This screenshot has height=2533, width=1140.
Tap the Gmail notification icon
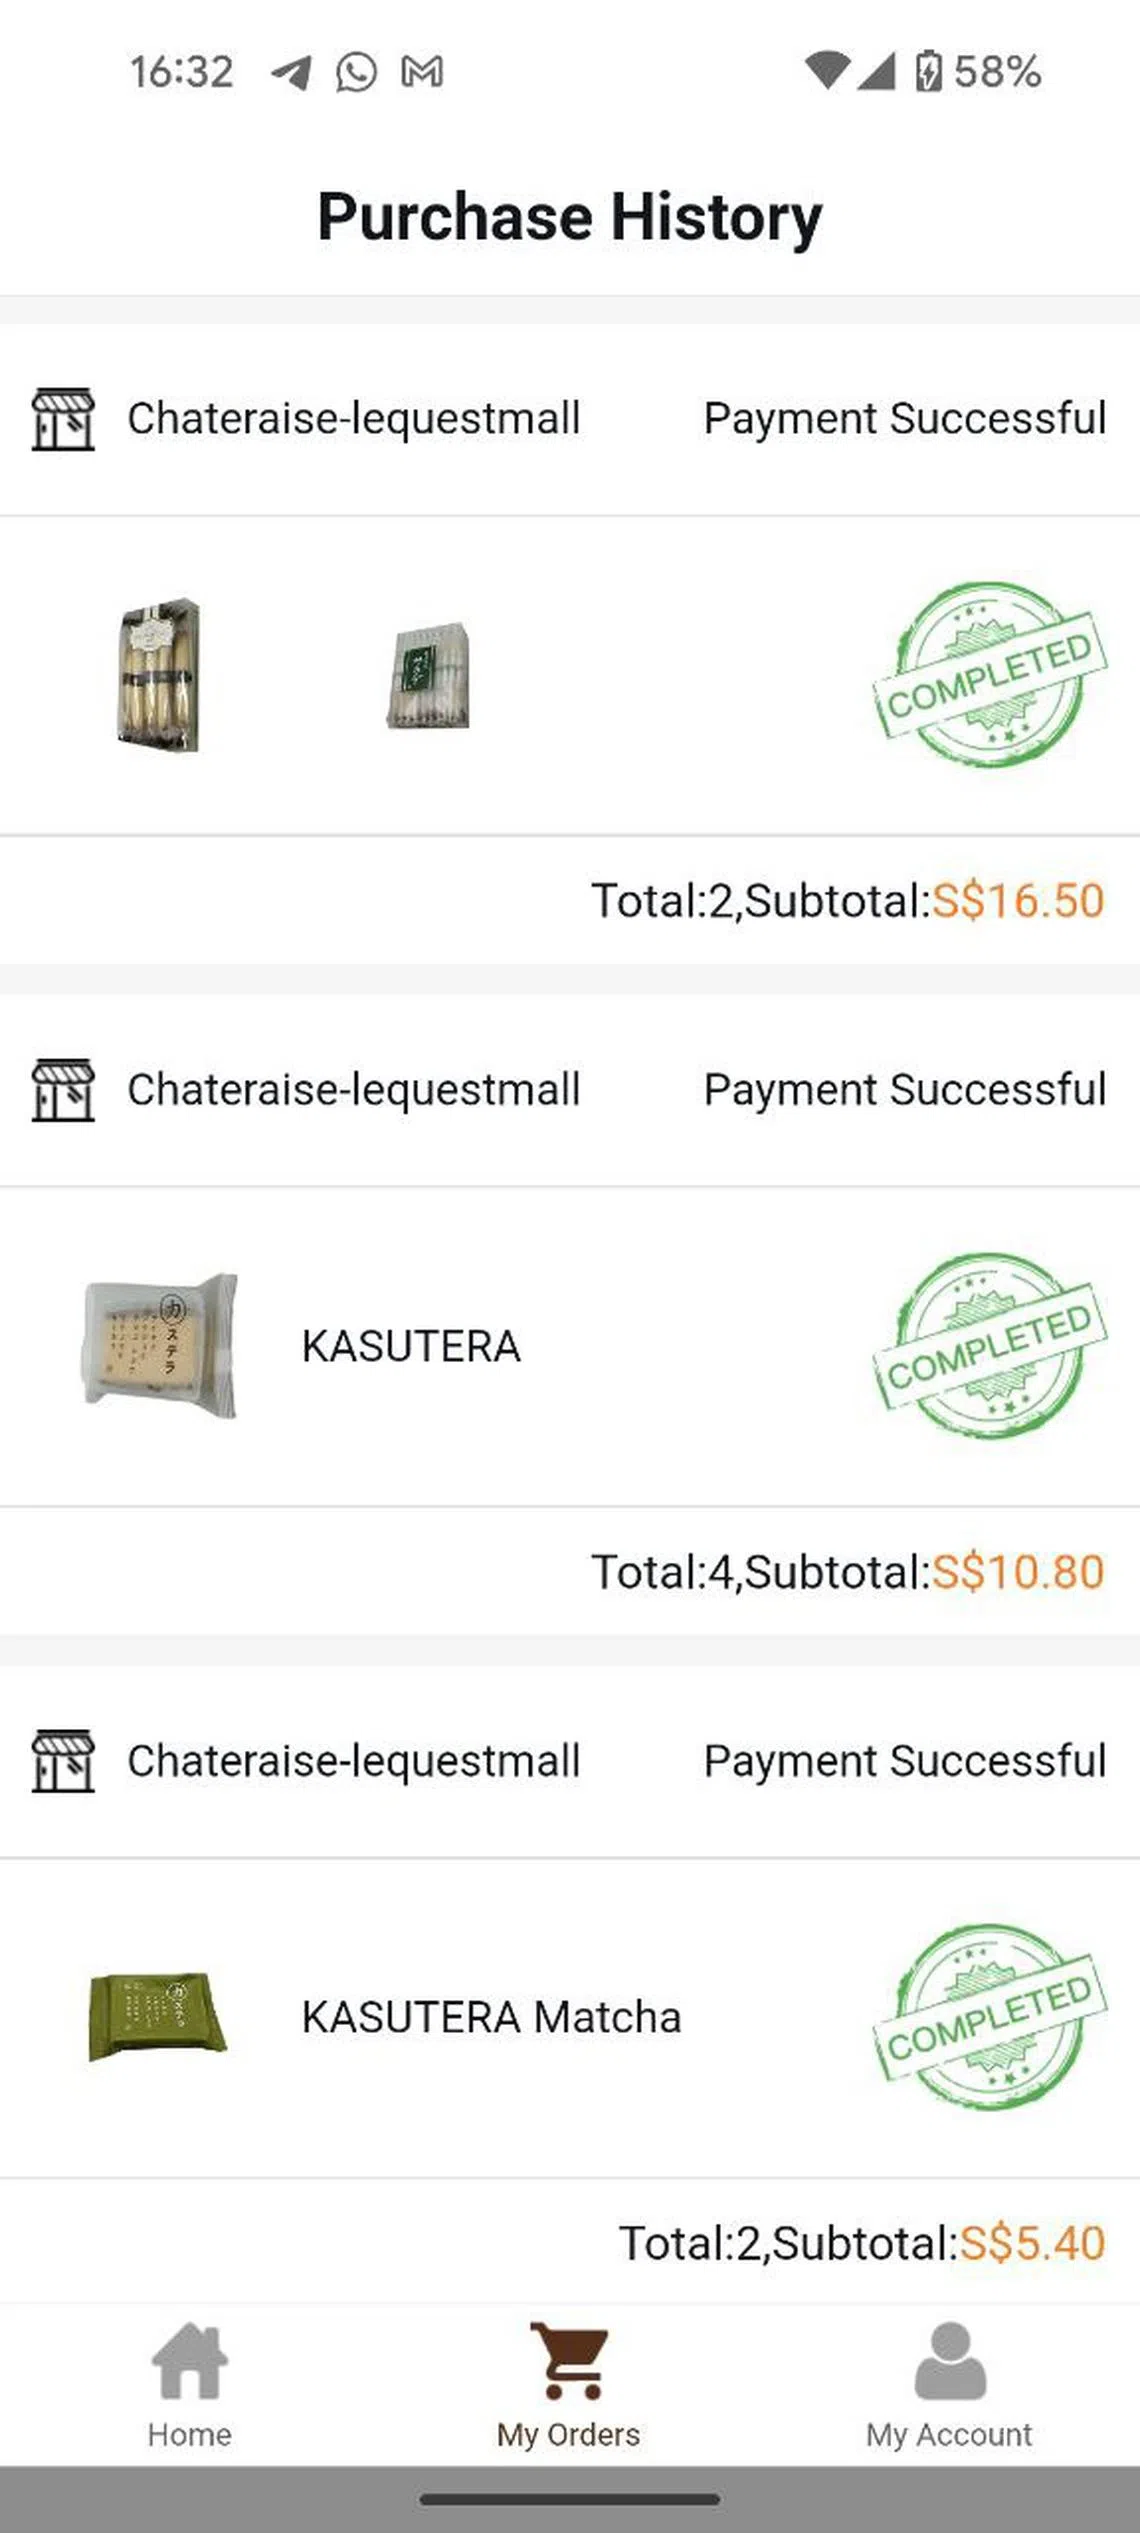tap(422, 72)
